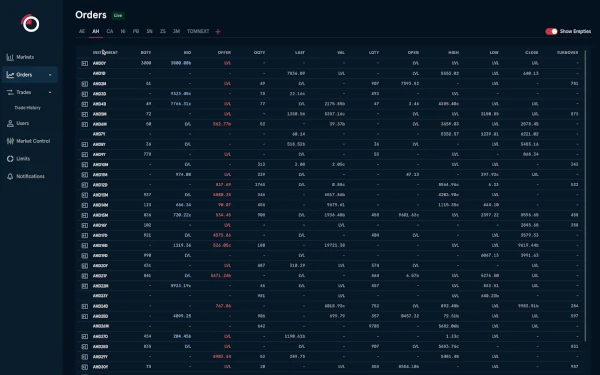The width and height of the screenshot is (600, 375).
Task: Click the row icon beside AH24D
Action: coord(85,306)
